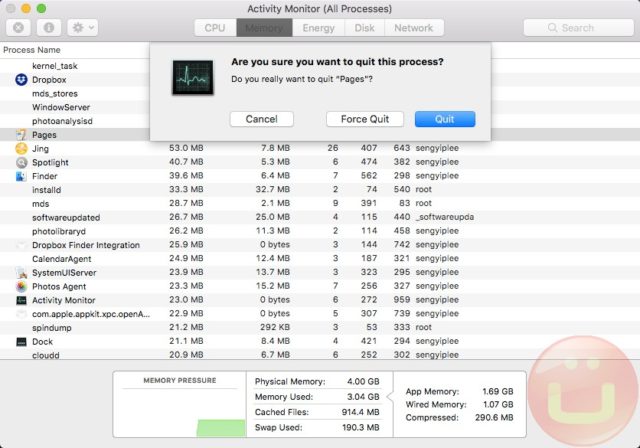This screenshot has width=640, height=448.
Task: Click Spotlight's 40.7 MB memory value
Action: tap(186, 162)
